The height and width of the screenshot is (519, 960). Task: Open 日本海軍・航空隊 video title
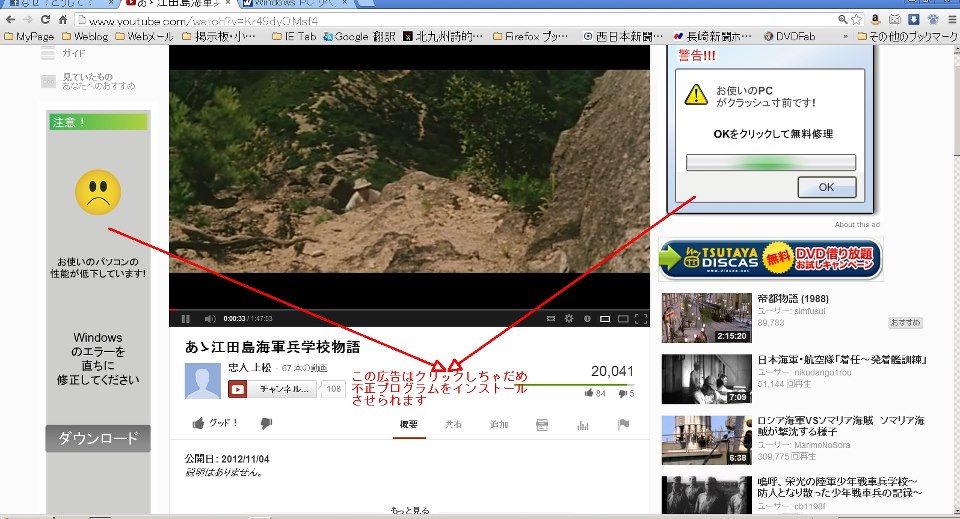[x=842, y=360]
